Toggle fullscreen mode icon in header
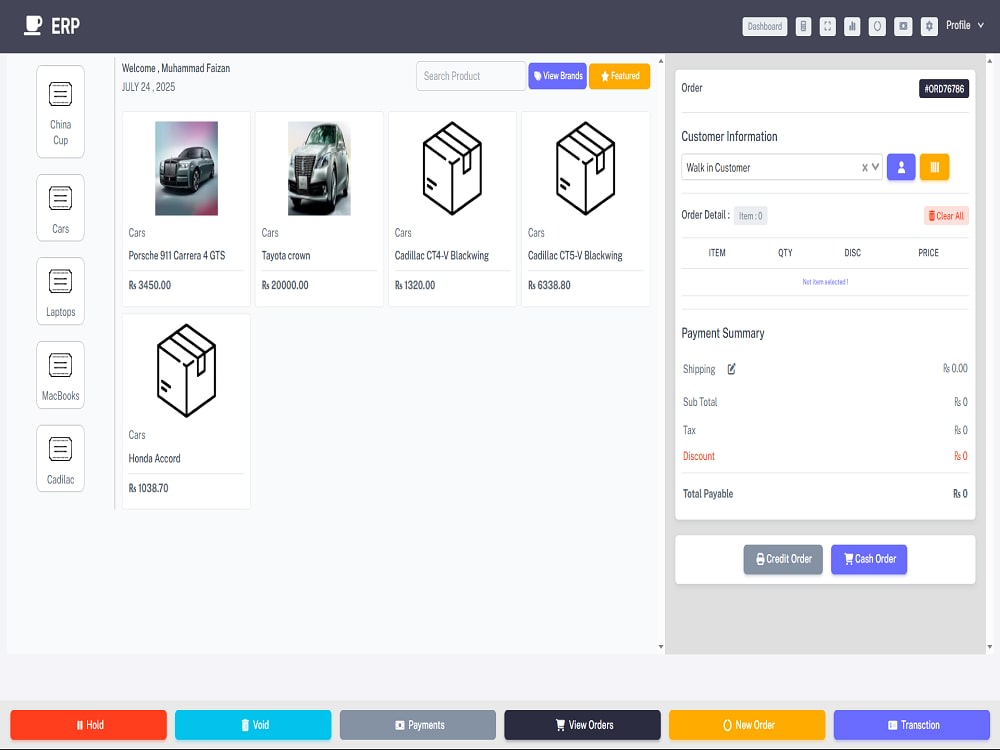The width and height of the screenshot is (1000, 750). (827, 26)
